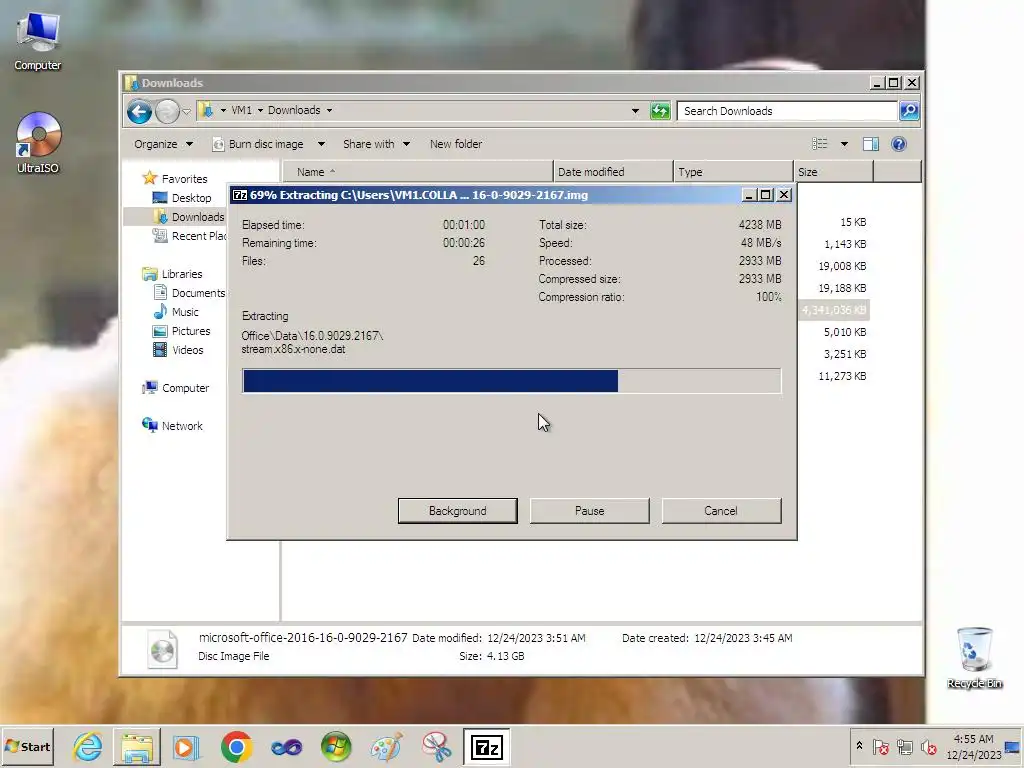1024x768 pixels.
Task: Expand VM1 breadcrumb arrow in address bar
Action: click(x=260, y=110)
